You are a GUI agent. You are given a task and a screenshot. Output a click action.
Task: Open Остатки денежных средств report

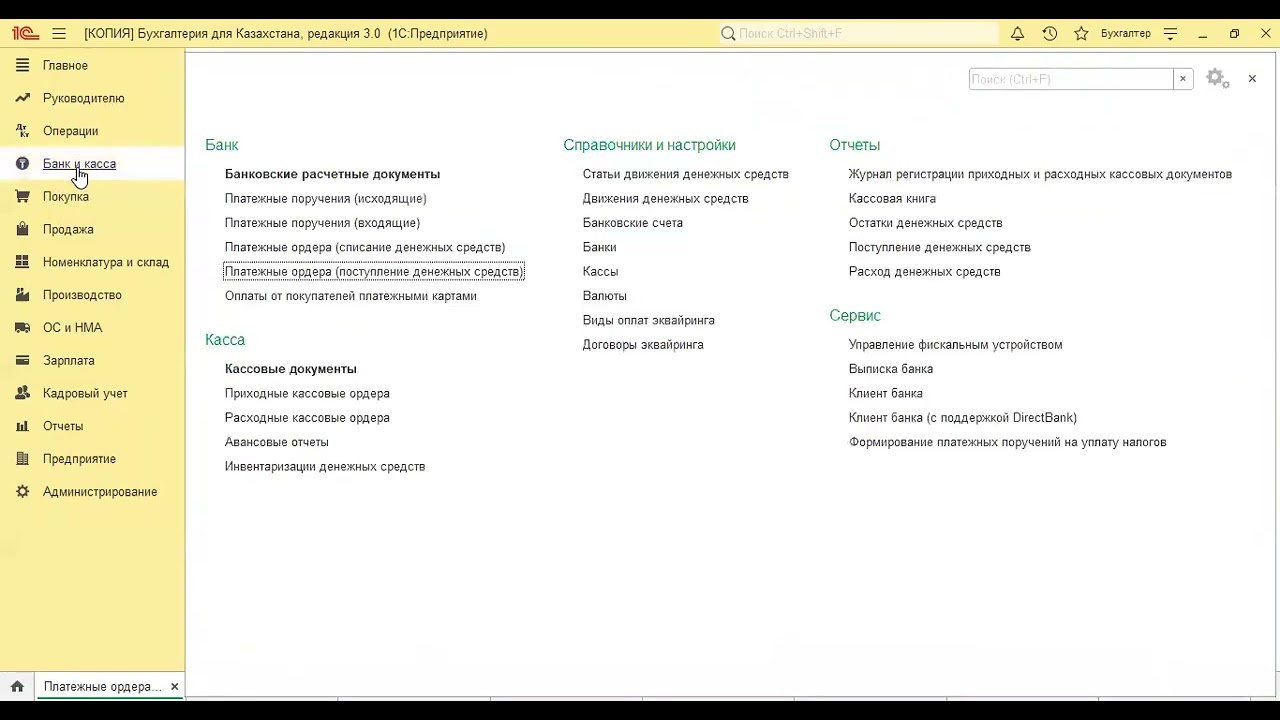click(926, 223)
